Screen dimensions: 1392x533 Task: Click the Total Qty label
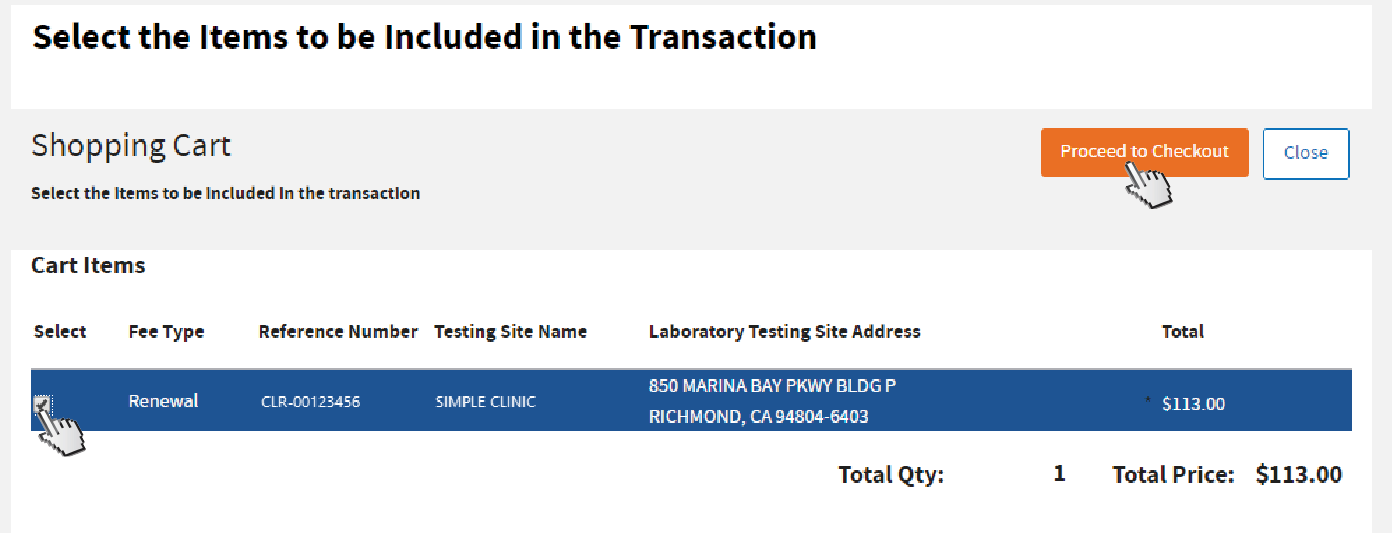(890, 475)
